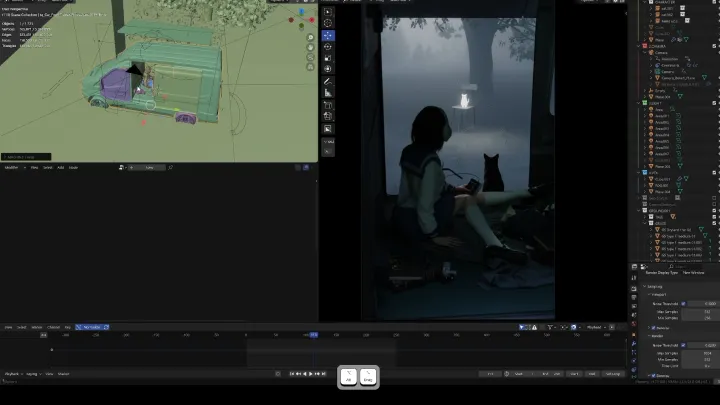This screenshot has height=405, width=720.
Task: Toggle viewport Noise Threshold checkbox
Action: pos(683,304)
